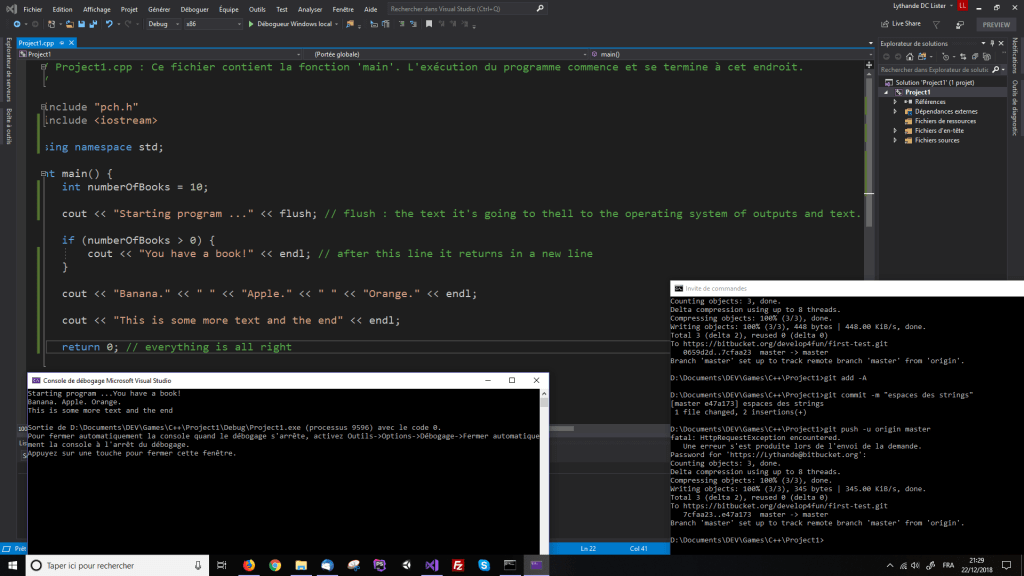Select the 'Références' item in Solution Explorer
Image resolution: width=1024 pixels, height=576 pixels.
pos(931,102)
